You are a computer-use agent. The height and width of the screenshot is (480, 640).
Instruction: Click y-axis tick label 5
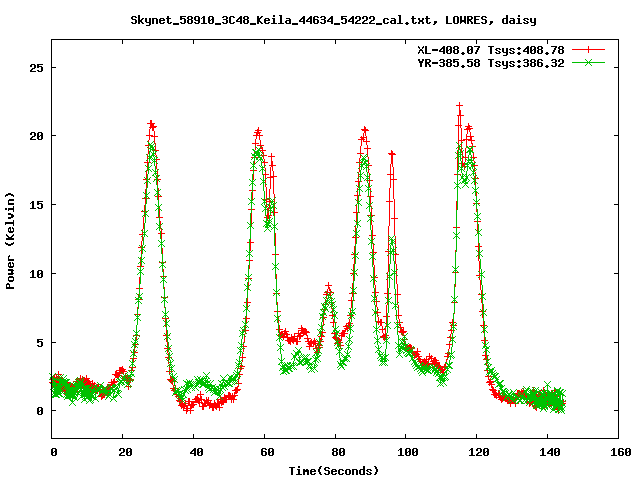pyautogui.click(x=40, y=343)
